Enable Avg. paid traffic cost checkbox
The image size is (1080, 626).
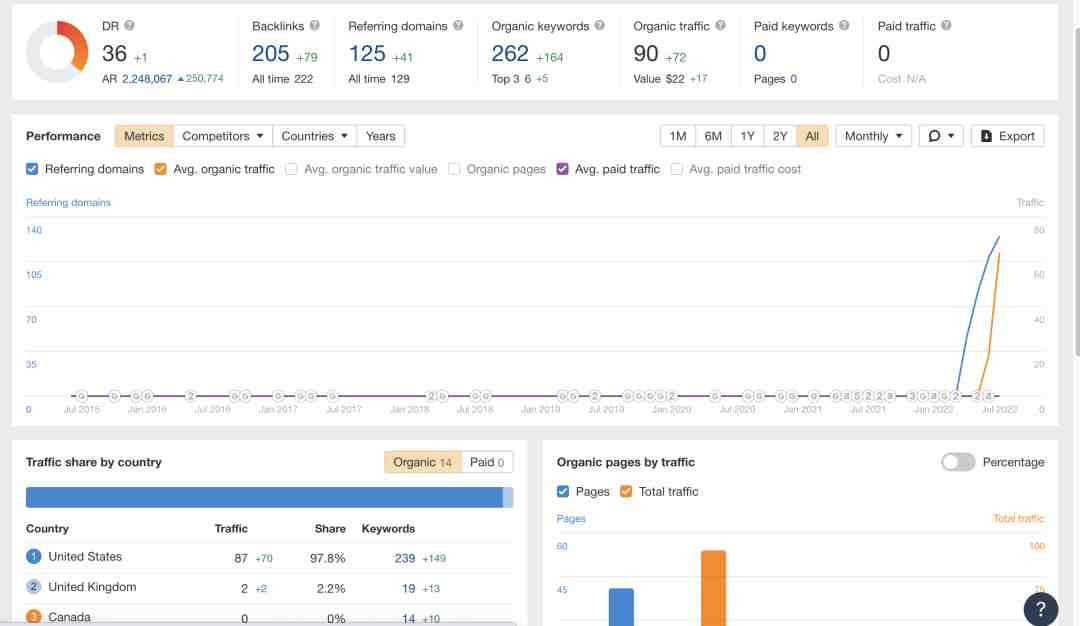coord(677,169)
